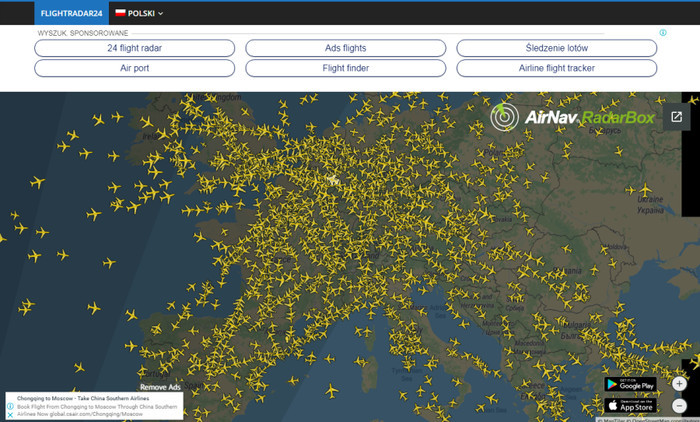This screenshot has width=700, height=422.
Task: Click the 'Remove Ads' link
Action: (x=160, y=387)
